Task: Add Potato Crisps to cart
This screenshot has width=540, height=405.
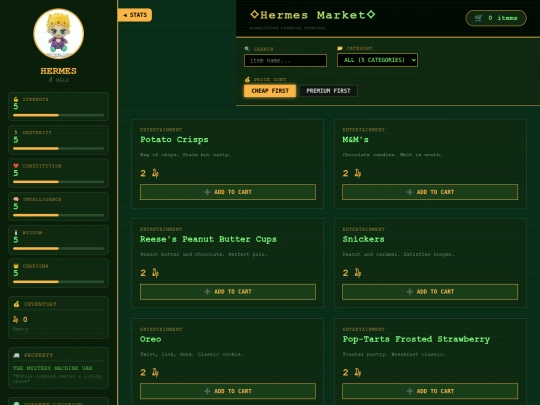Action: [228, 192]
